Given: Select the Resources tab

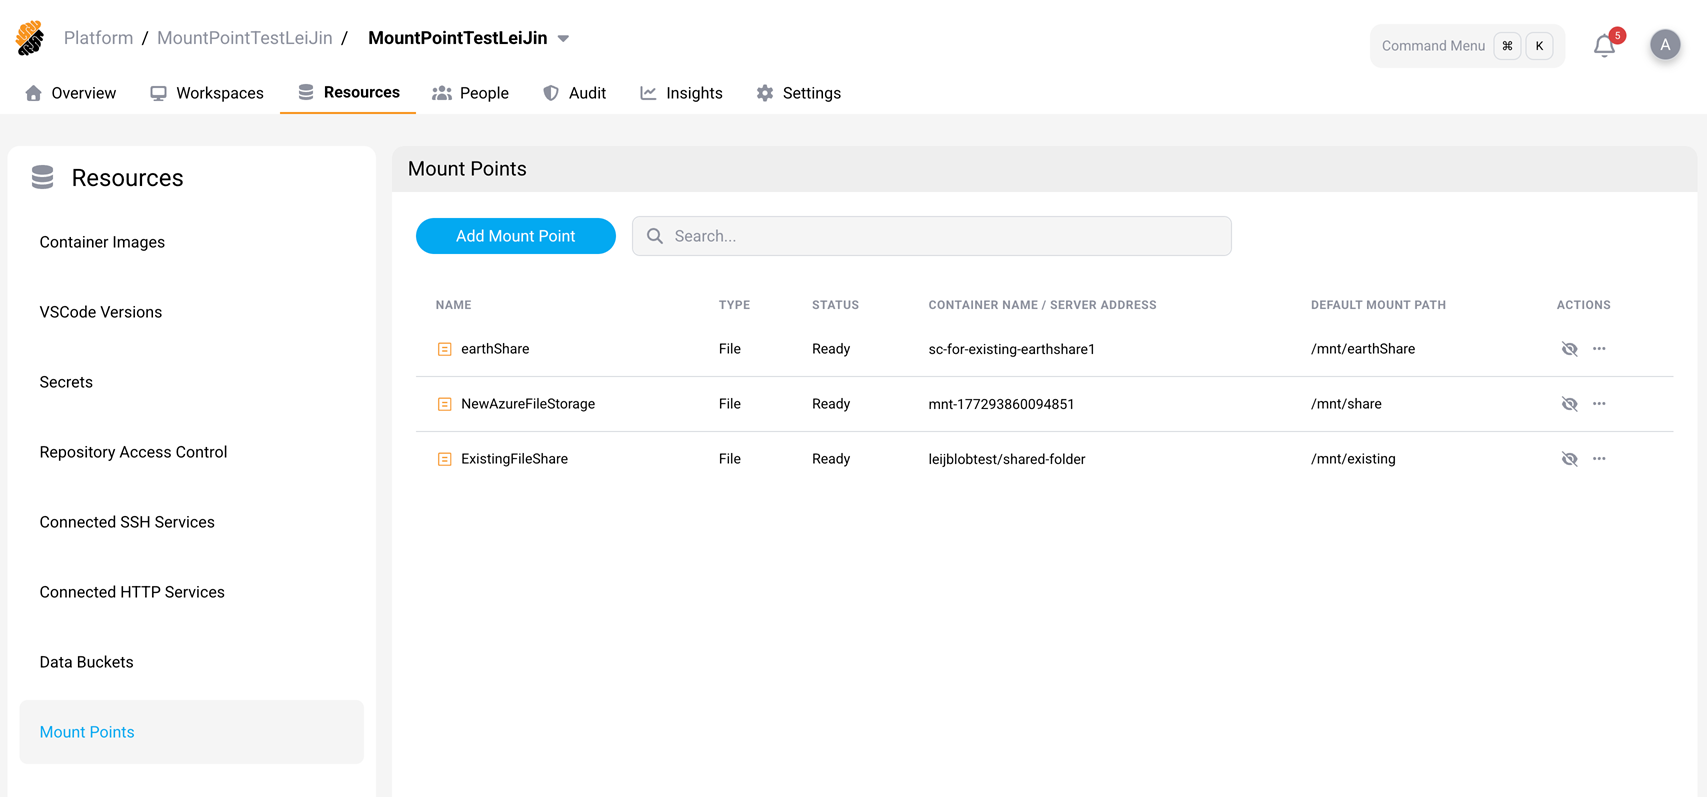Looking at the screenshot, I should (348, 92).
